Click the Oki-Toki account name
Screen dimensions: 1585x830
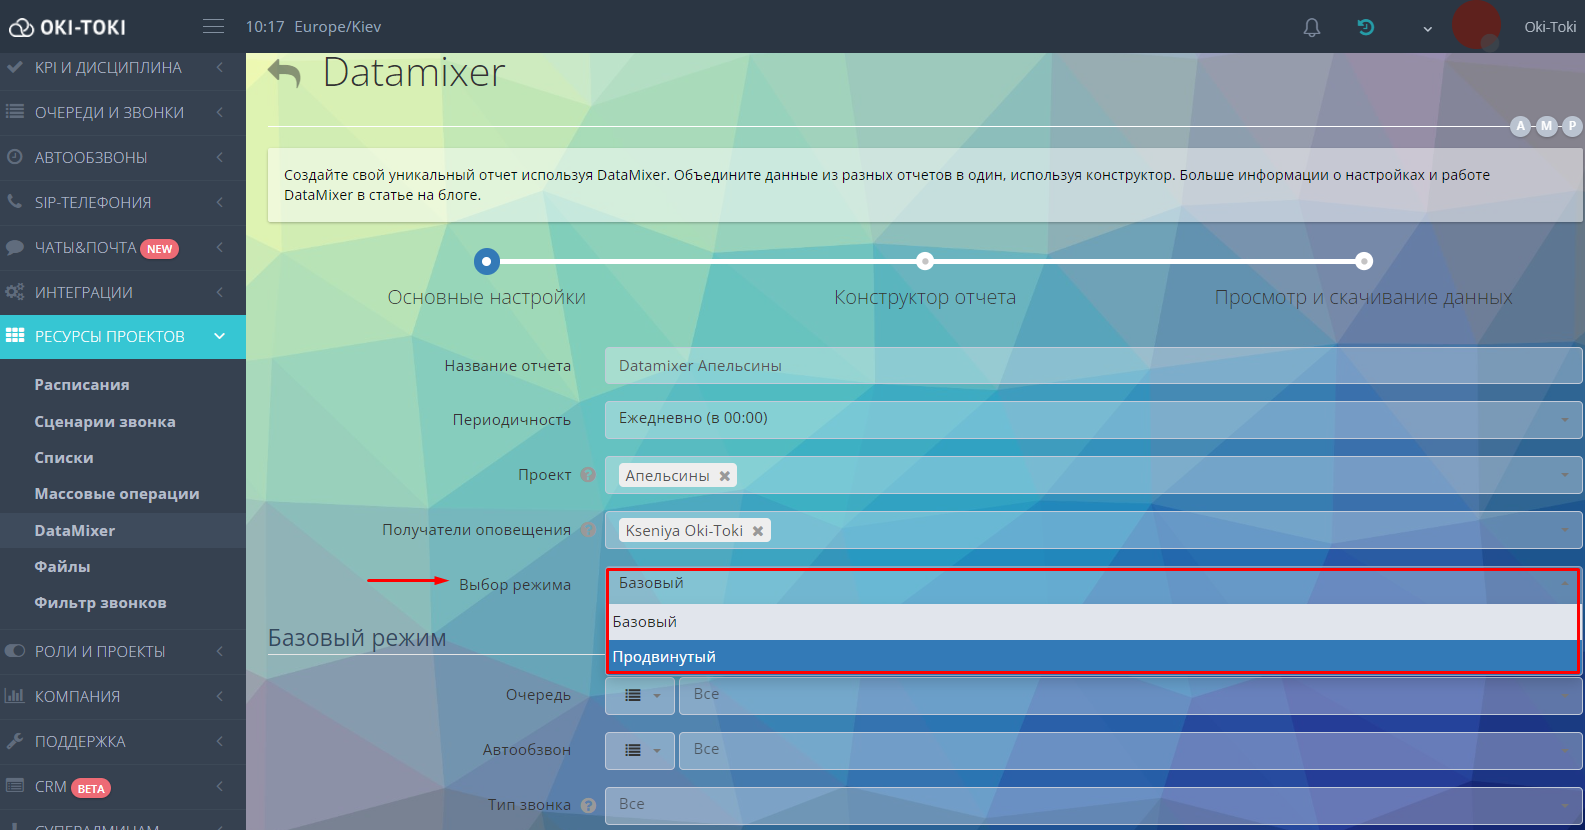pyautogui.click(x=1550, y=27)
